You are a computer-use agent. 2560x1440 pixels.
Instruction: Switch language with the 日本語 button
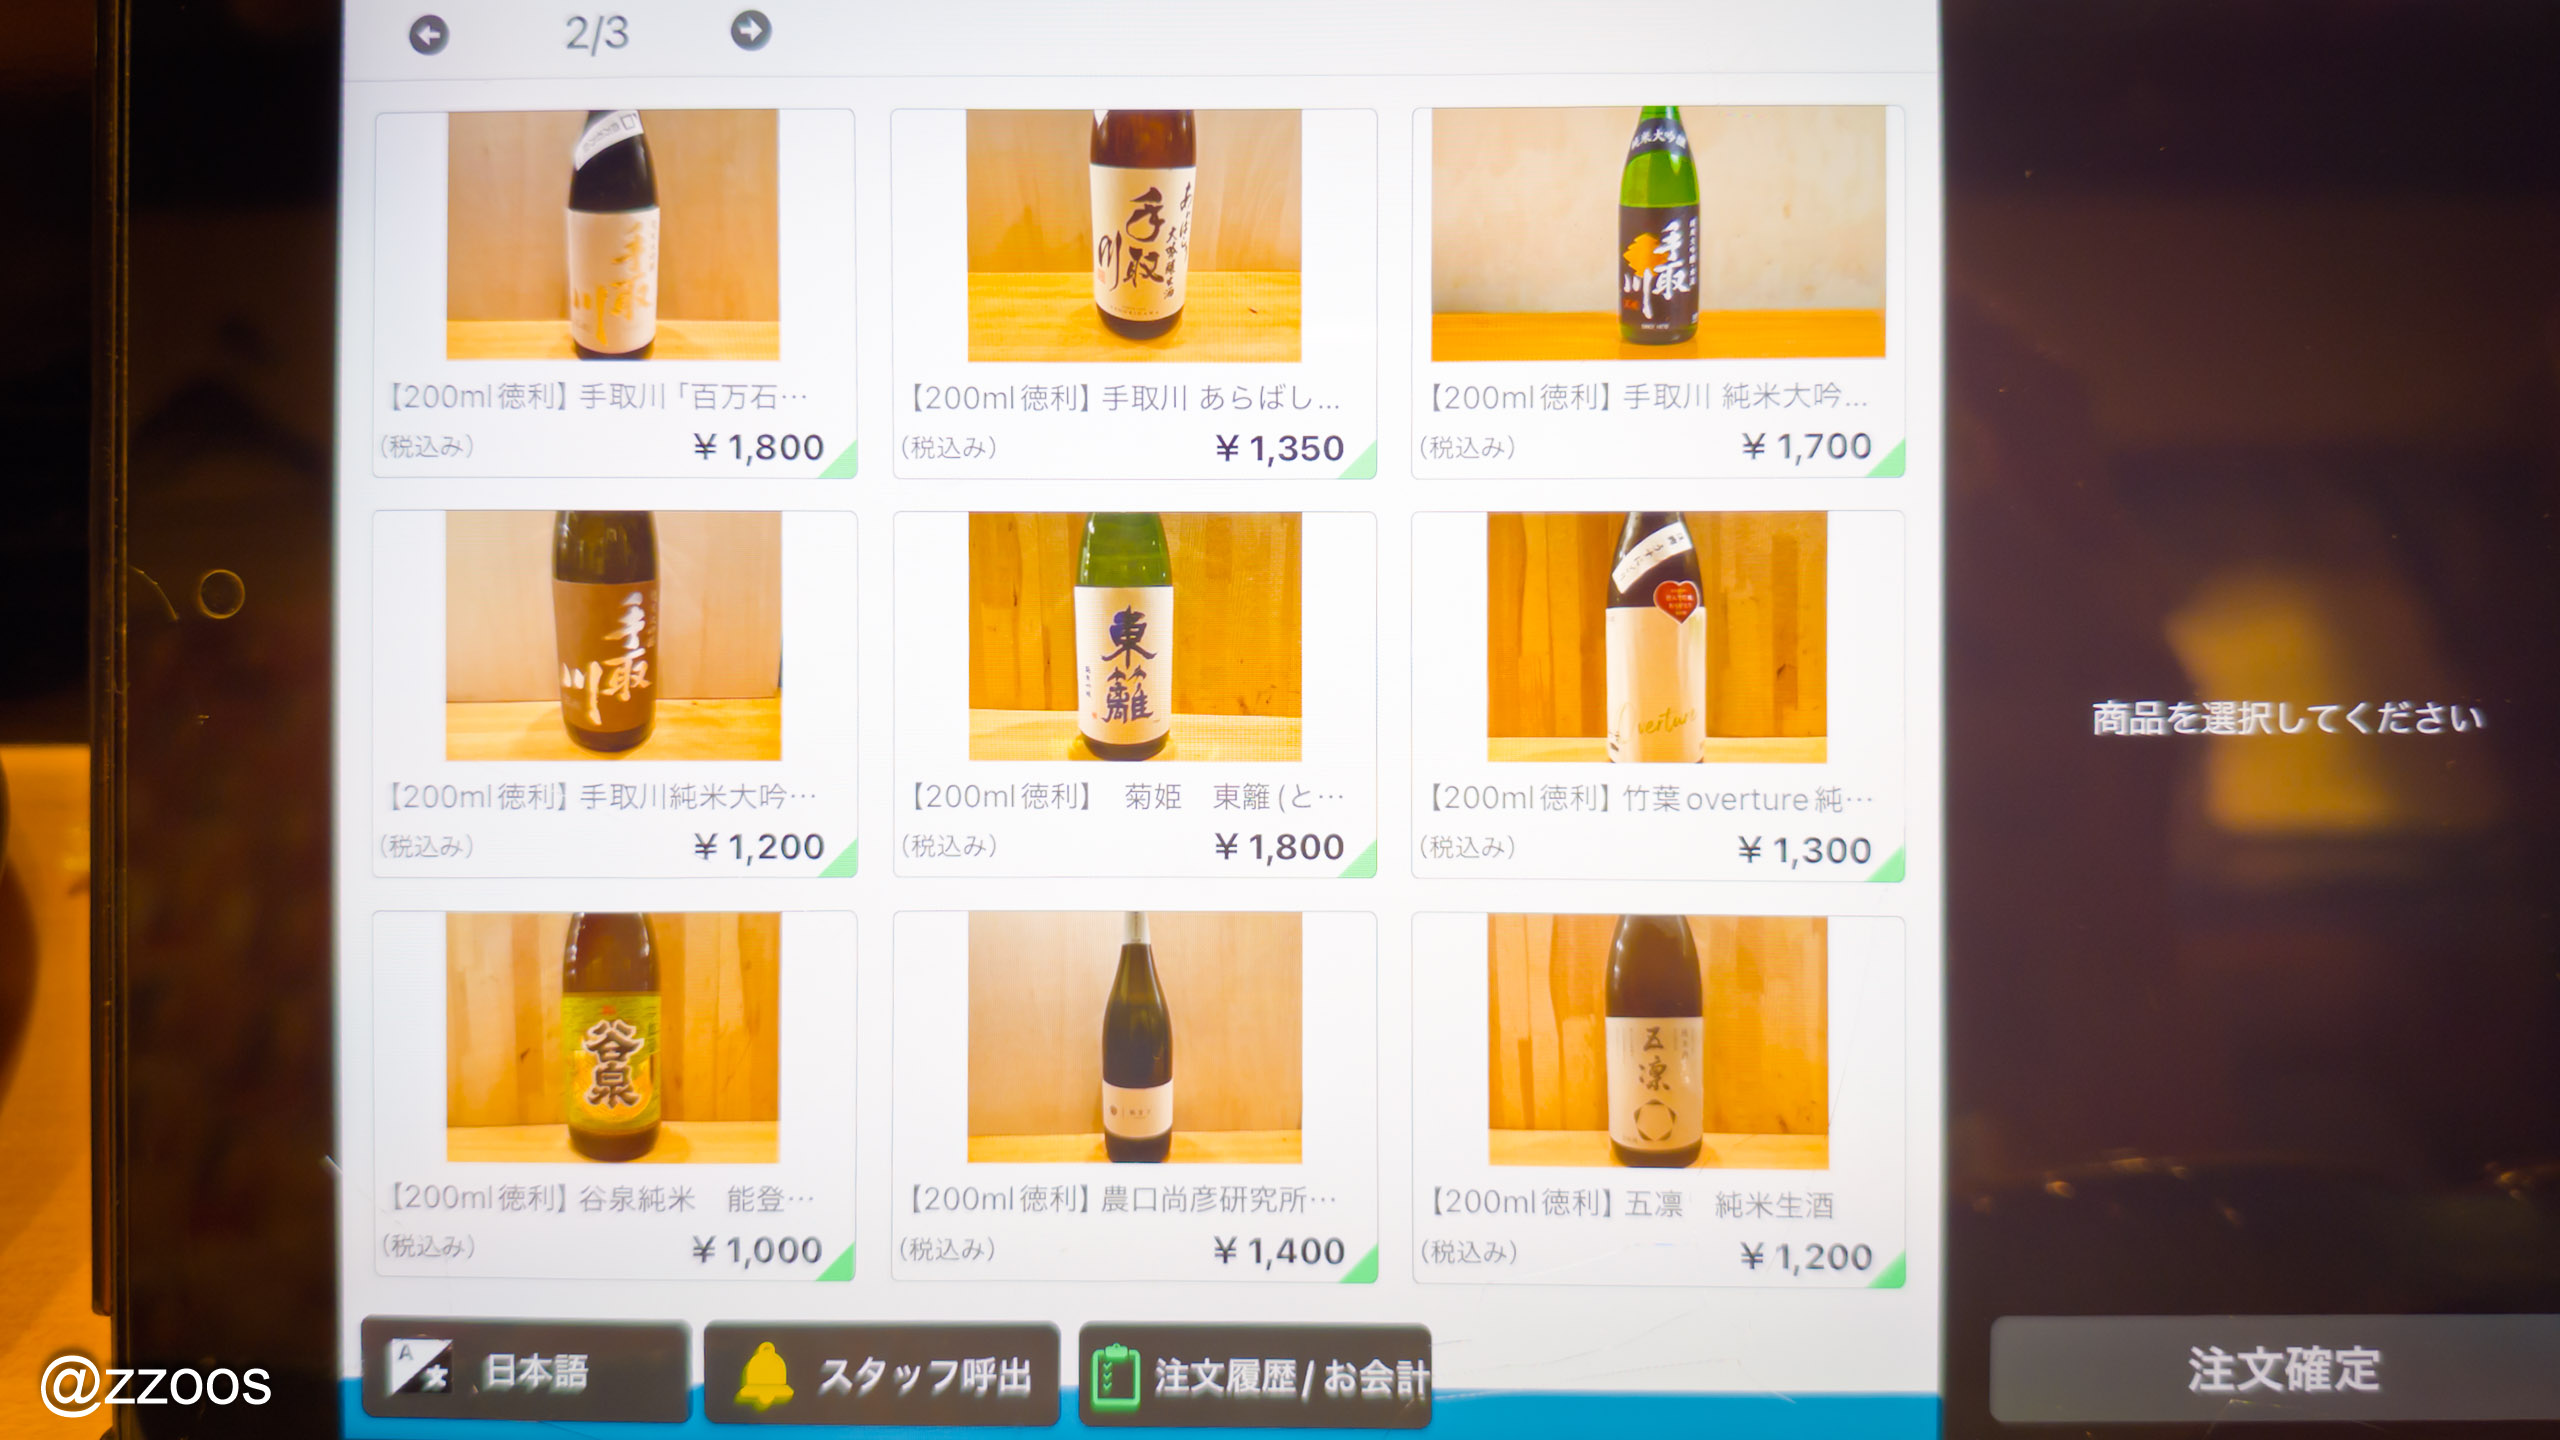click(x=526, y=1369)
